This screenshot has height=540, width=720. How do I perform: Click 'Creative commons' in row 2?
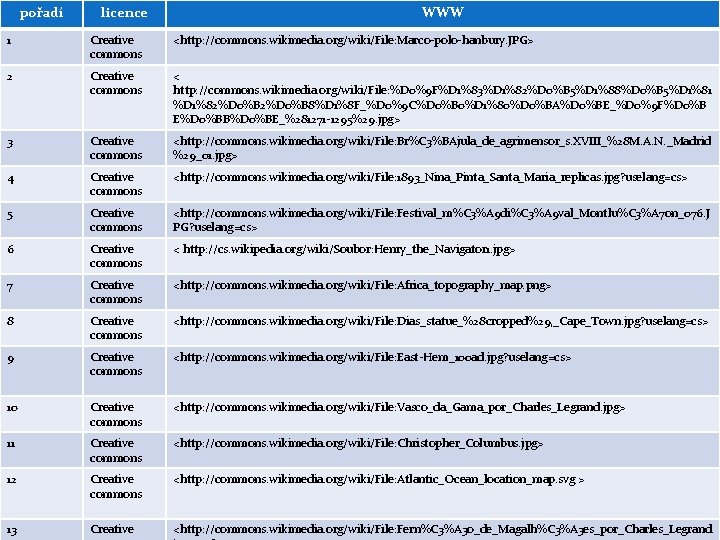[x=116, y=83]
